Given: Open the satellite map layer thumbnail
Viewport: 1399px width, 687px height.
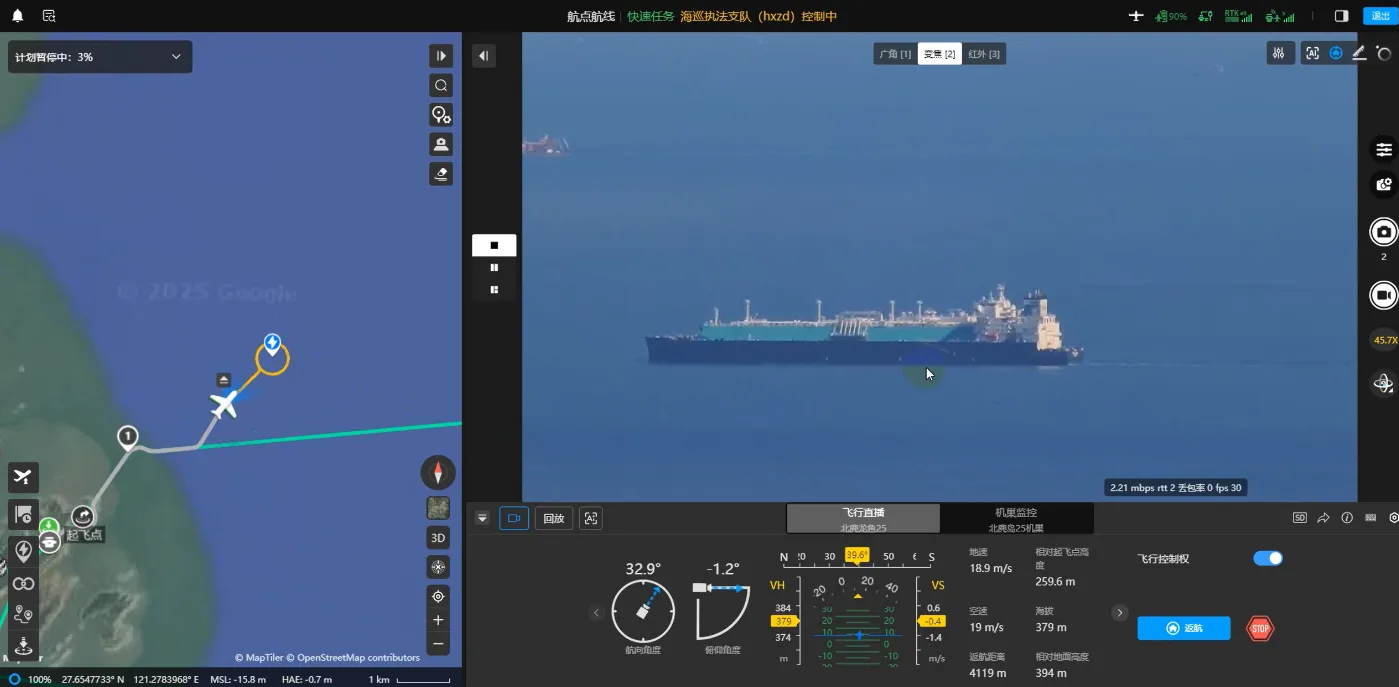Looking at the screenshot, I should [x=438, y=508].
